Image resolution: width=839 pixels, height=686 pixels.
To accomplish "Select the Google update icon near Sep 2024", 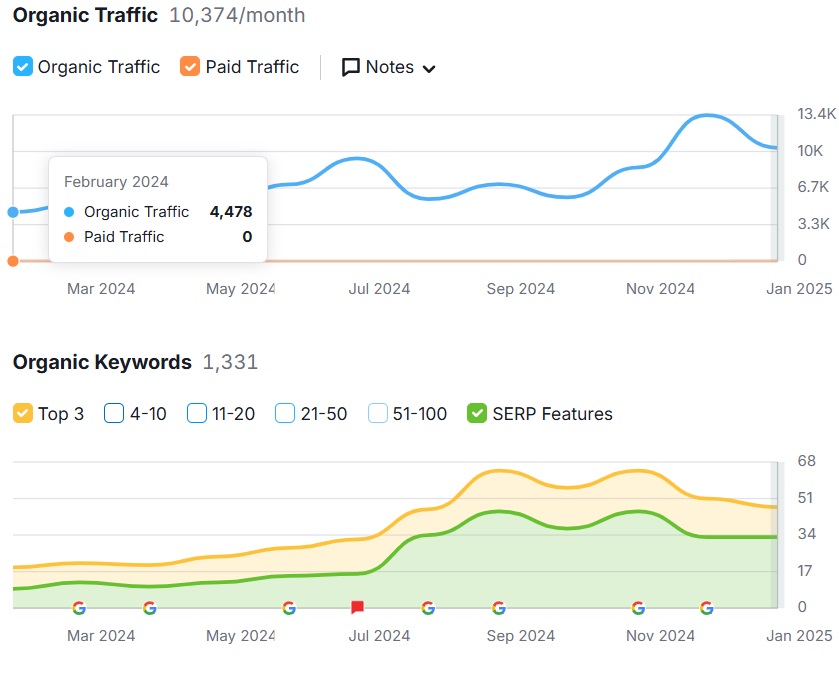I will coord(498,607).
